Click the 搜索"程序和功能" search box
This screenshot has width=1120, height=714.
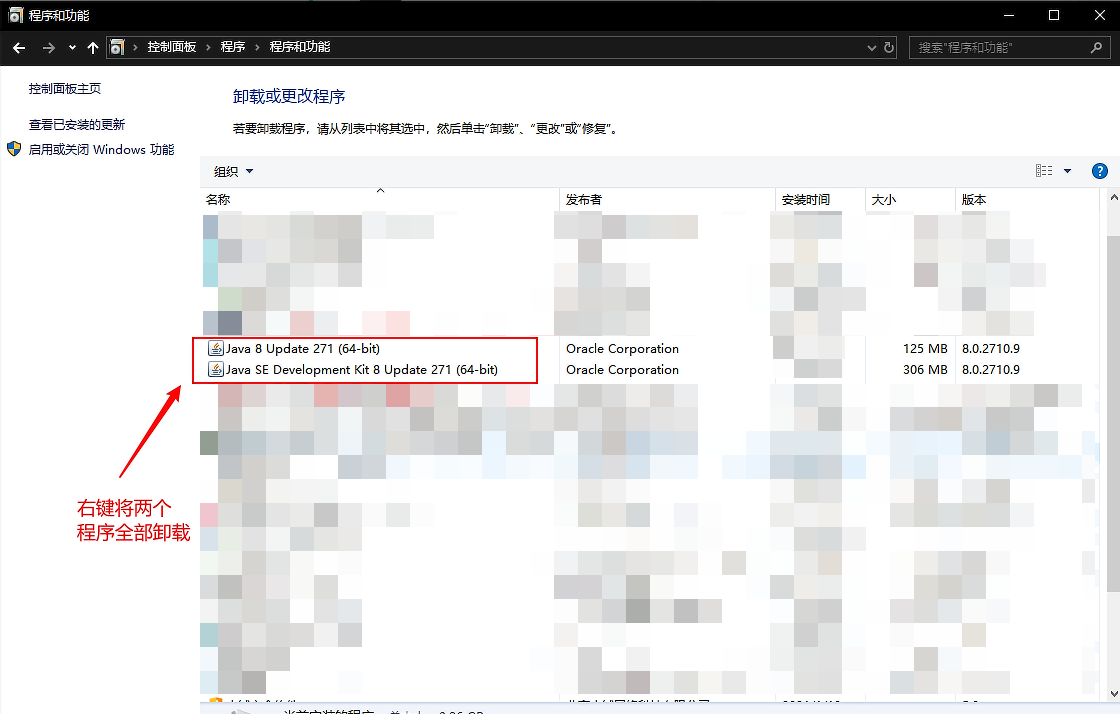(x=1000, y=47)
